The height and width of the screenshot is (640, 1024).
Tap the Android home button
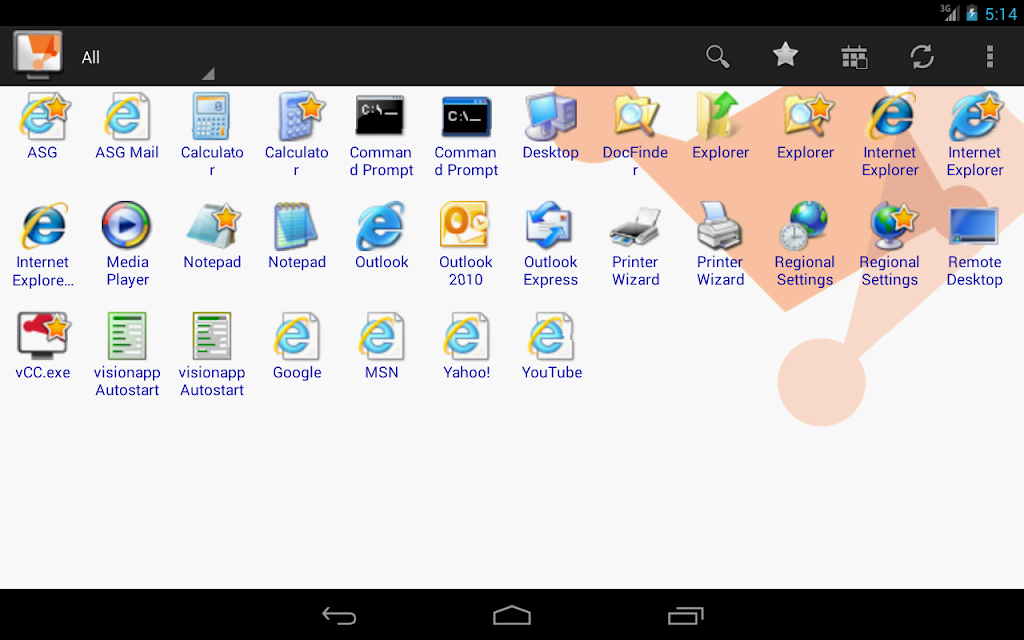(512, 616)
